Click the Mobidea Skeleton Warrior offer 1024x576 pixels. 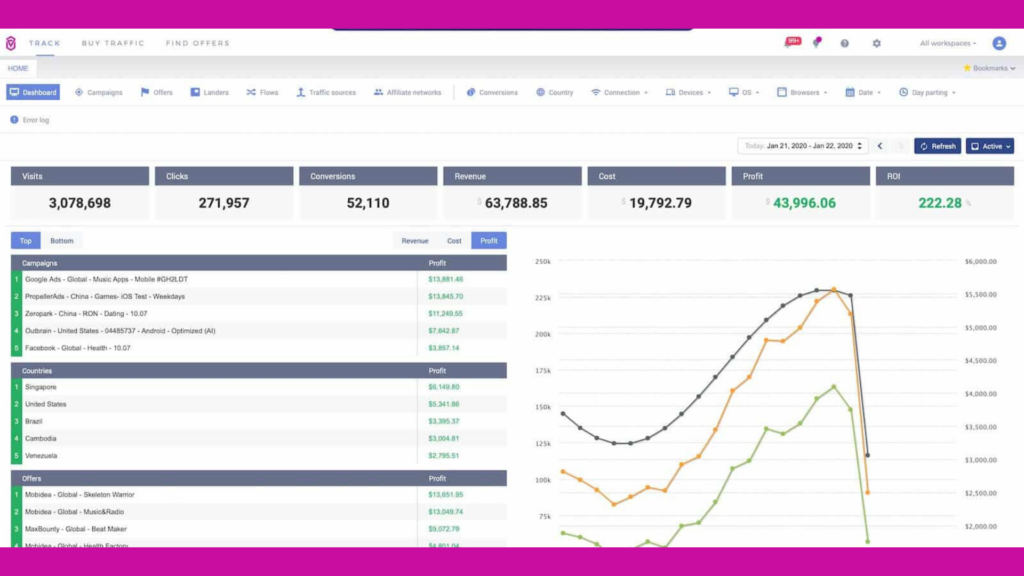[x=259, y=495]
